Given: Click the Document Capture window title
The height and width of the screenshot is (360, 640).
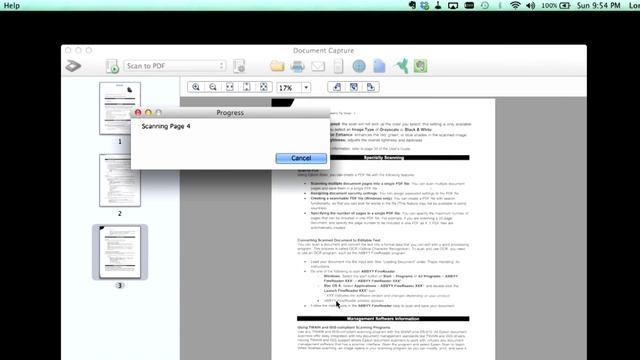Looking at the screenshot, I should 323,51.
